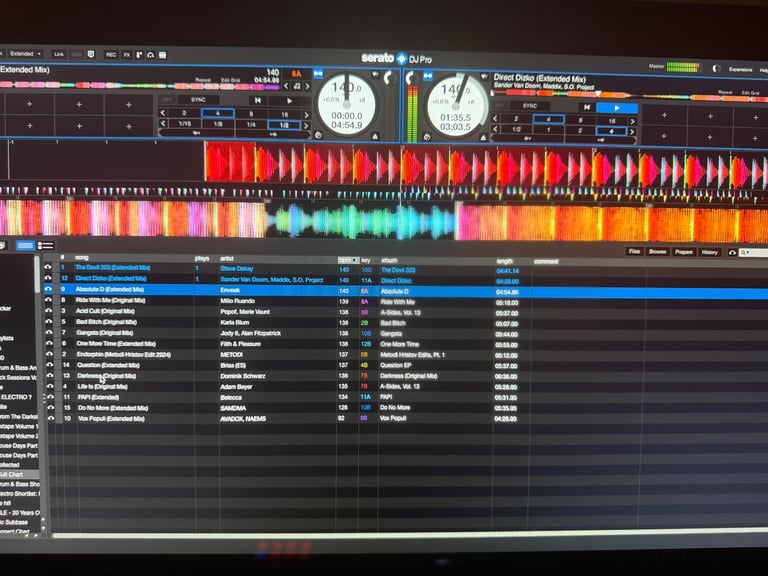Sort library by bpm column header

tap(348, 260)
